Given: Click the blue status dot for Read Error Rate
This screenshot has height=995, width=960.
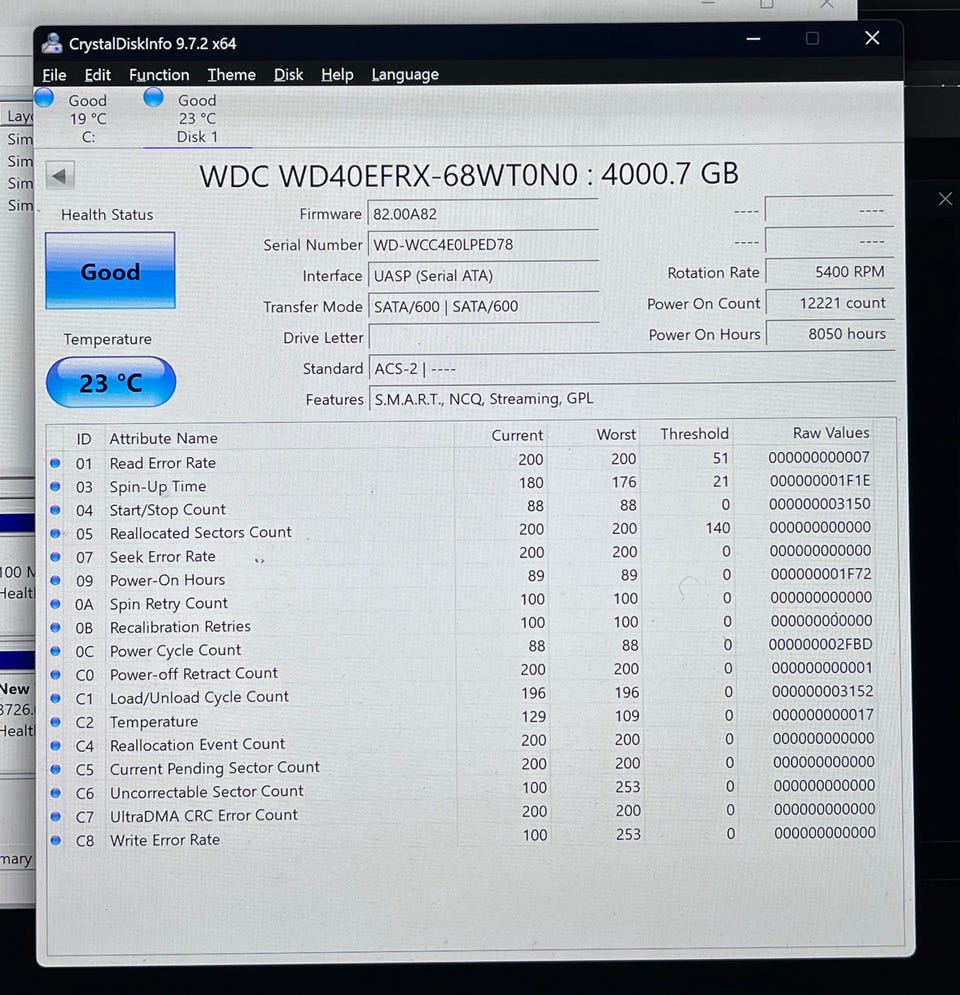Looking at the screenshot, I should pos(56,462).
